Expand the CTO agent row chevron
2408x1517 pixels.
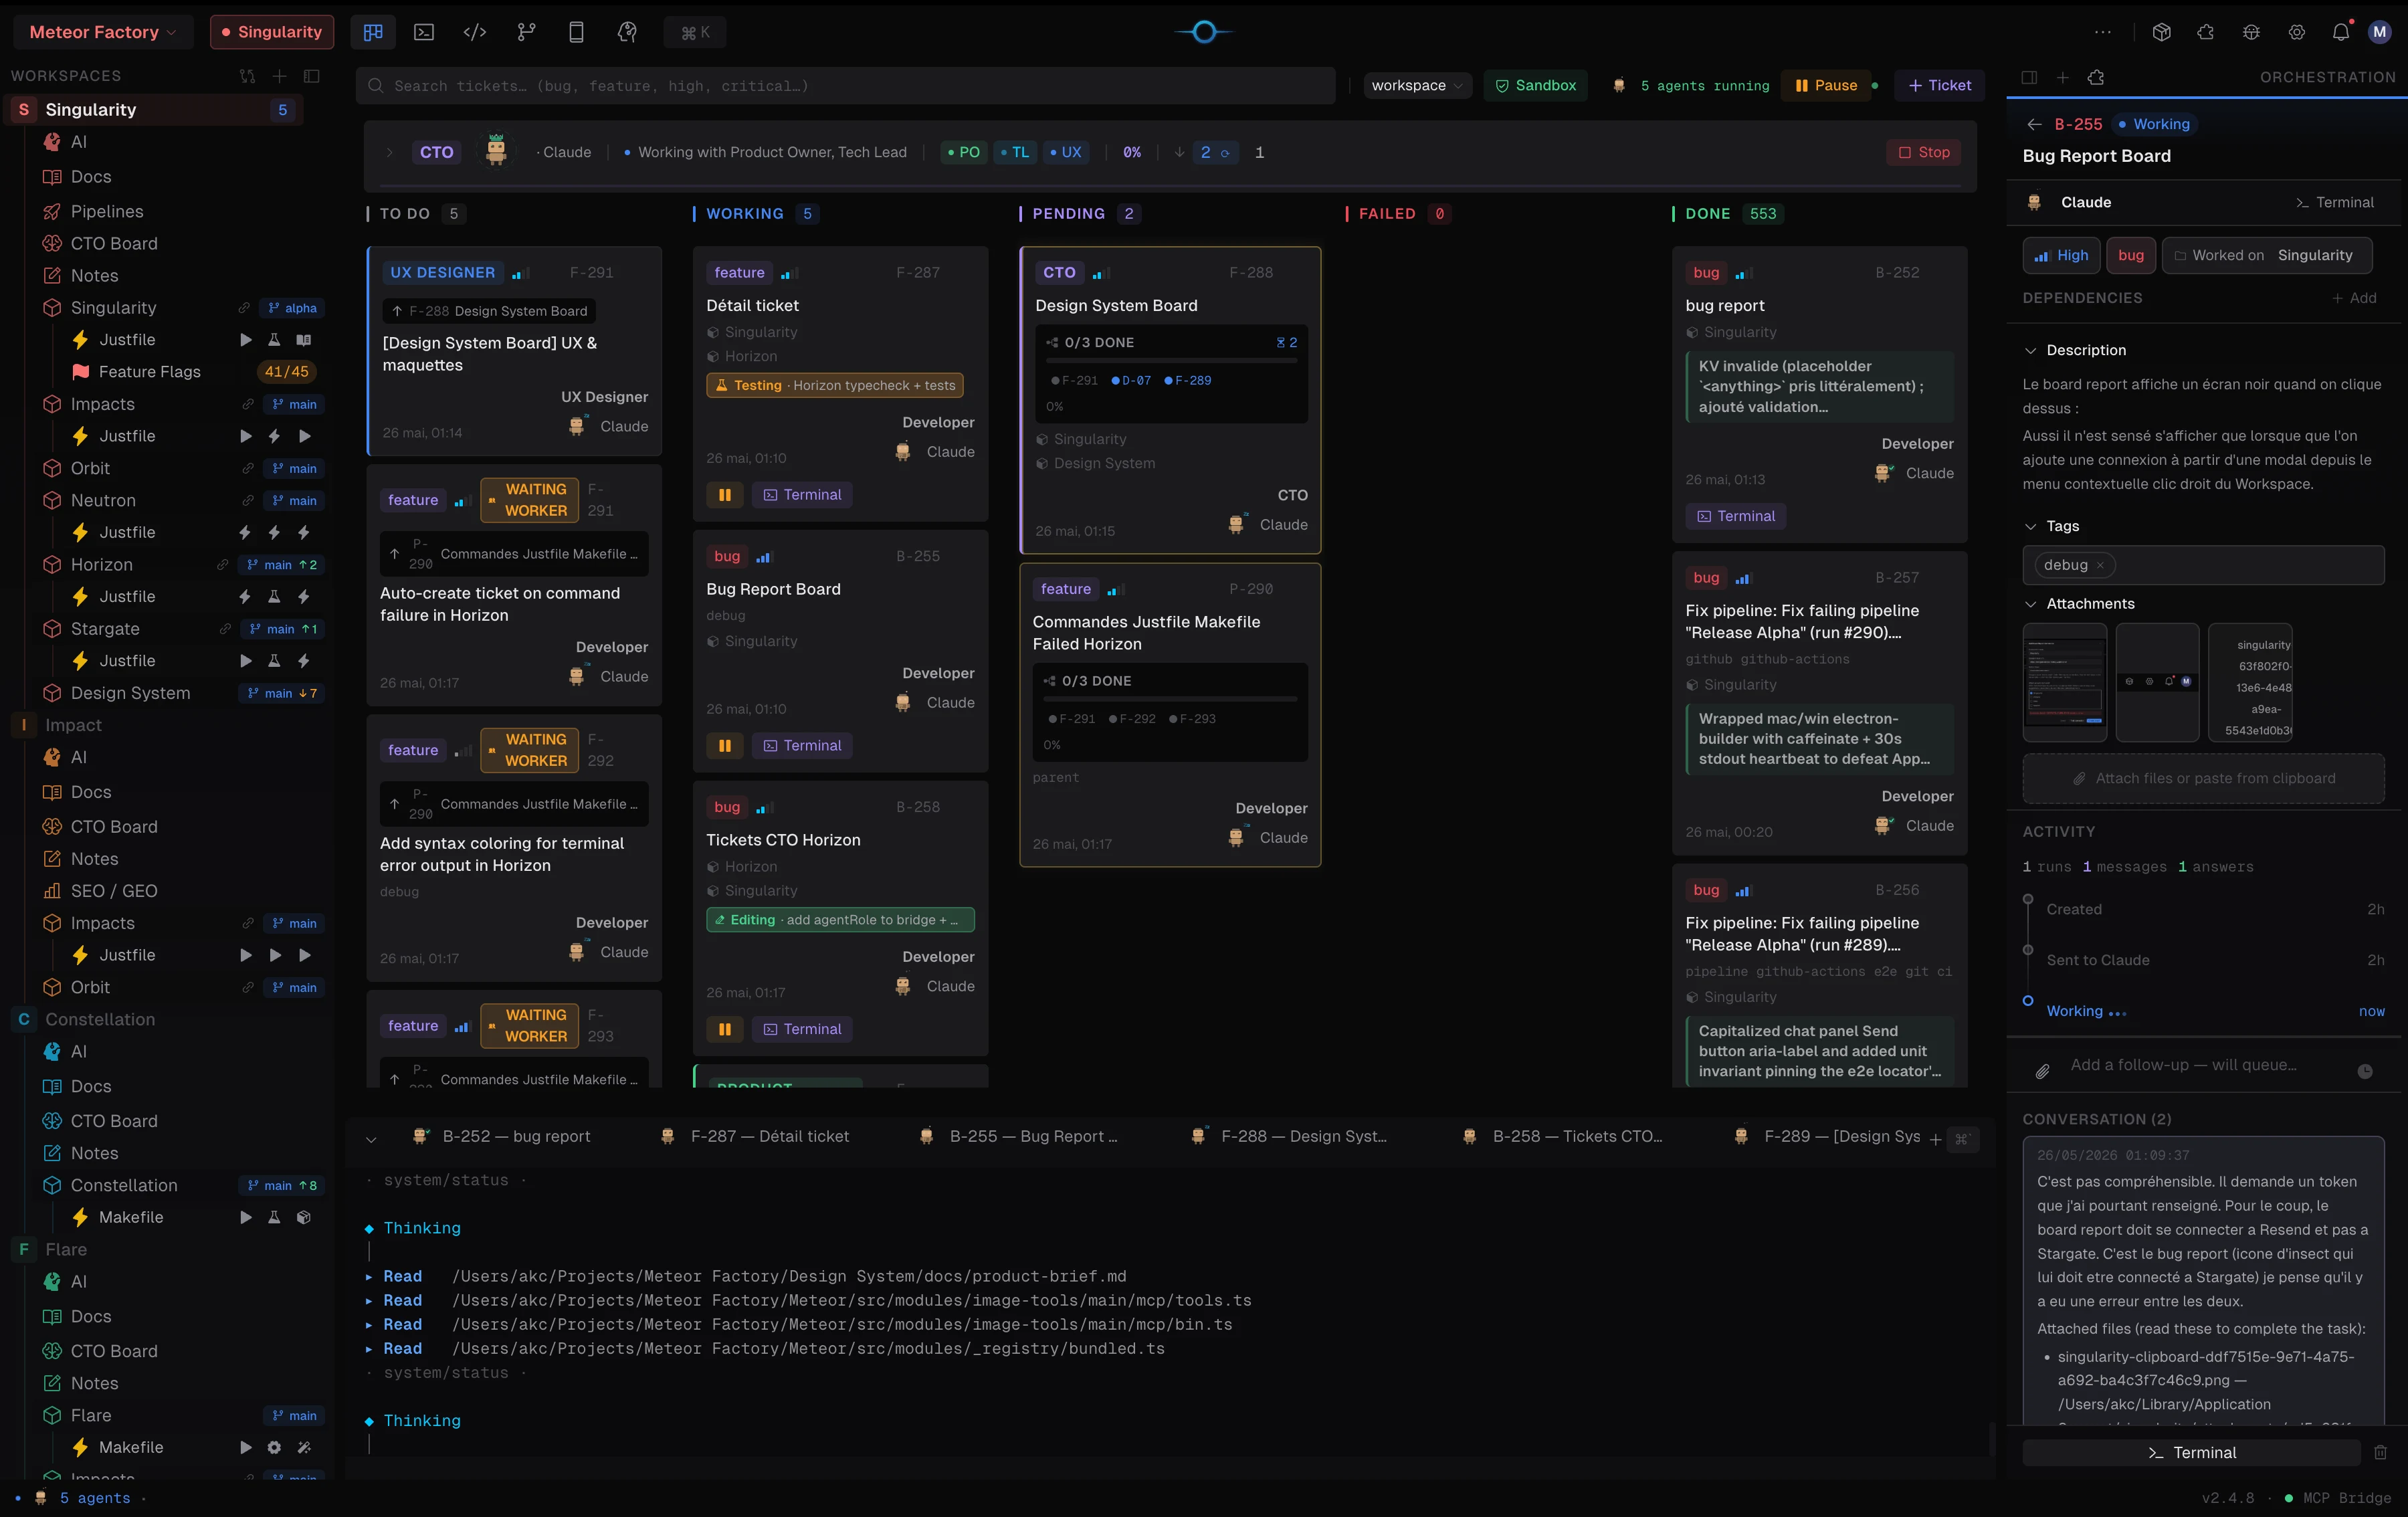tap(389, 152)
